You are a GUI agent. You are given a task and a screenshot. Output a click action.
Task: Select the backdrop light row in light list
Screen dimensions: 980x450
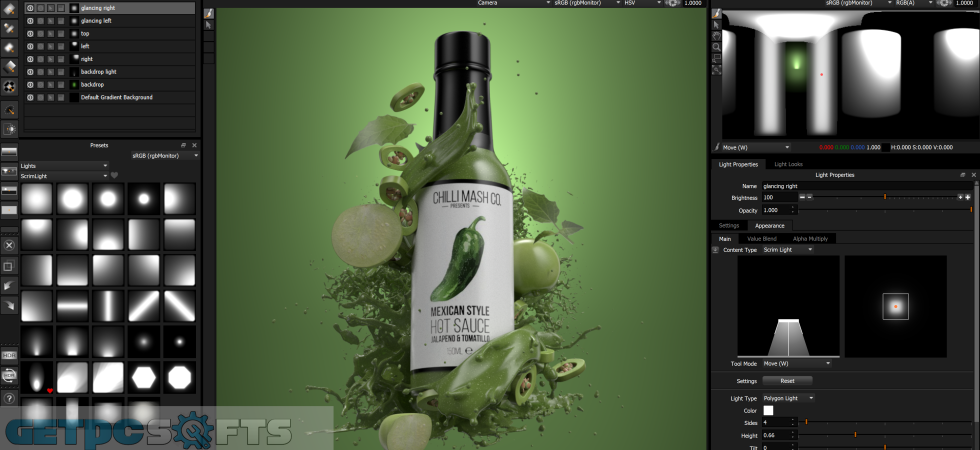(109, 72)
